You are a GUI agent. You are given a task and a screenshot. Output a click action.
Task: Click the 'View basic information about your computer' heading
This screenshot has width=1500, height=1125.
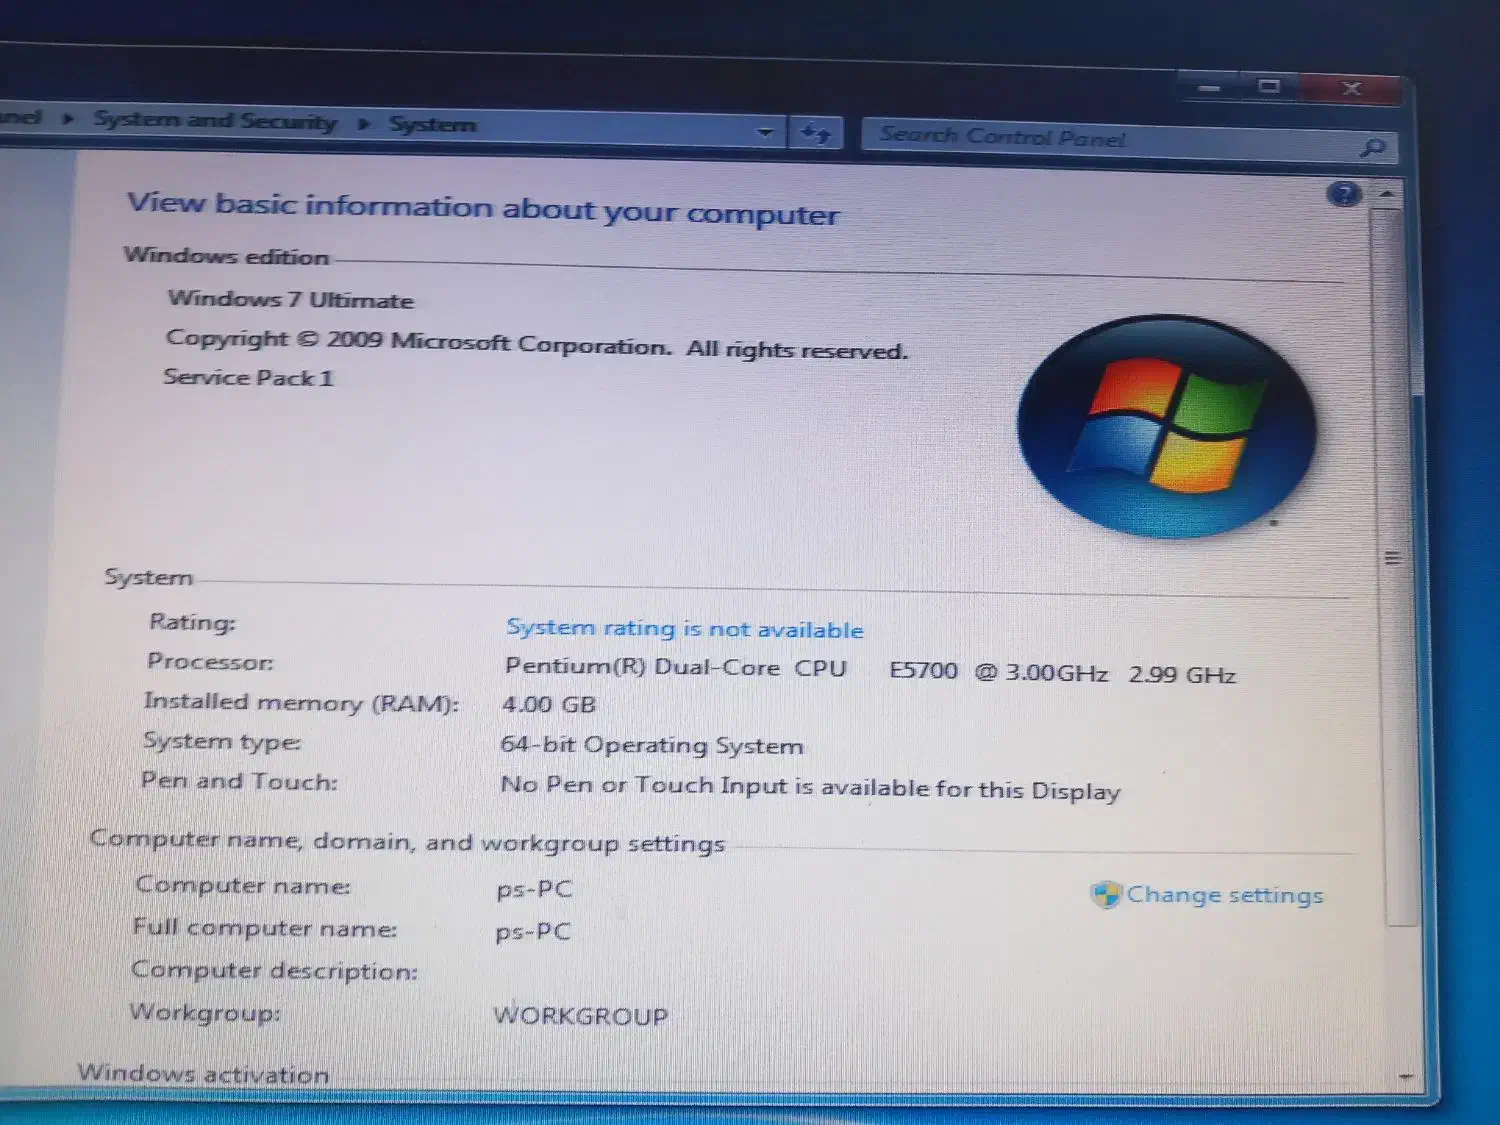[483, 208]
